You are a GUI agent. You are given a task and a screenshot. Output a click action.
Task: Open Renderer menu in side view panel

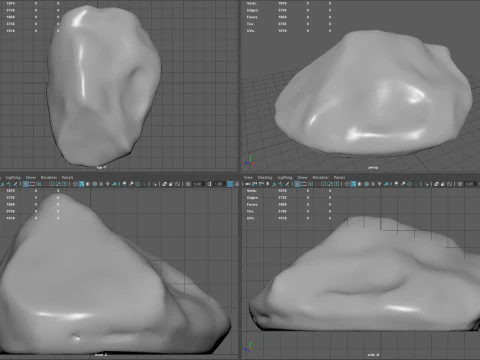320,177
